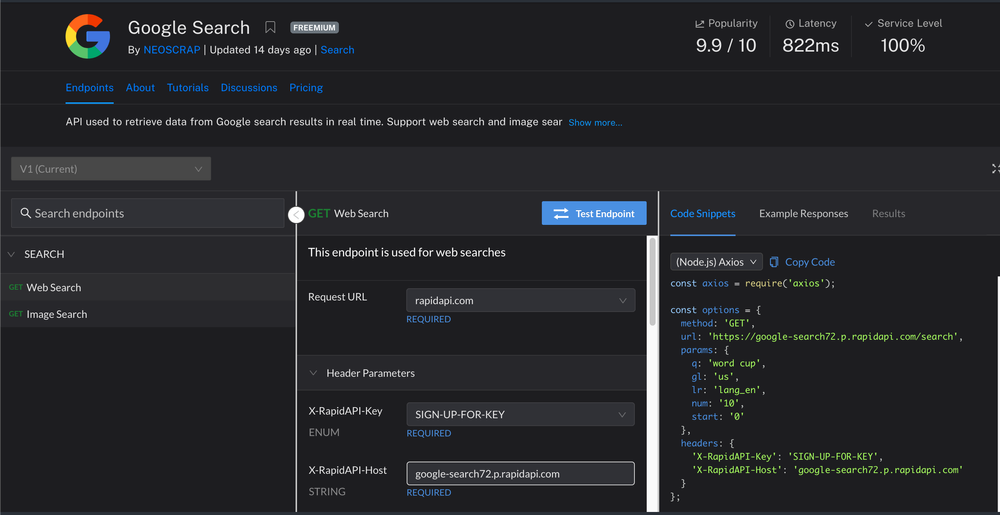Click the Latency clock icon
The width and height of the screenshot is (1000, 515).
click(790, 23)
